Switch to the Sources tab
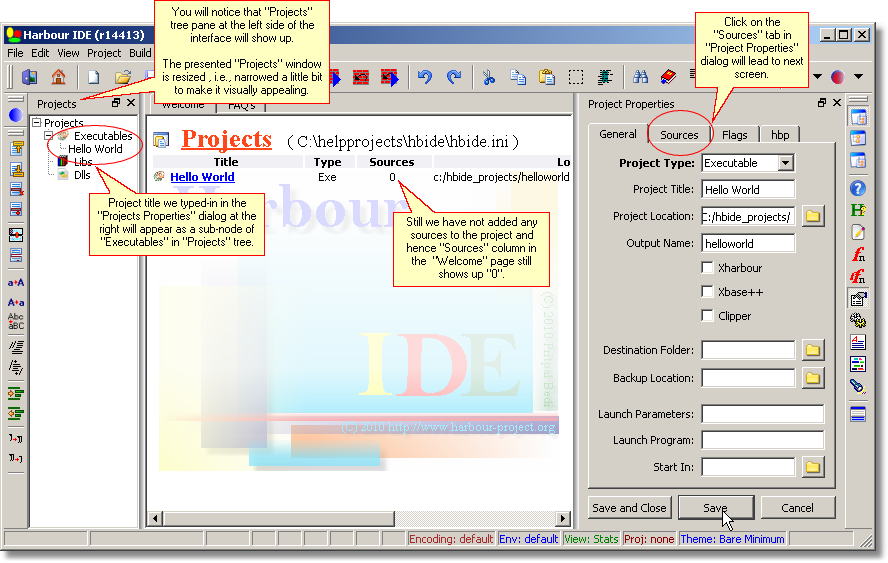 coord(679,135)
